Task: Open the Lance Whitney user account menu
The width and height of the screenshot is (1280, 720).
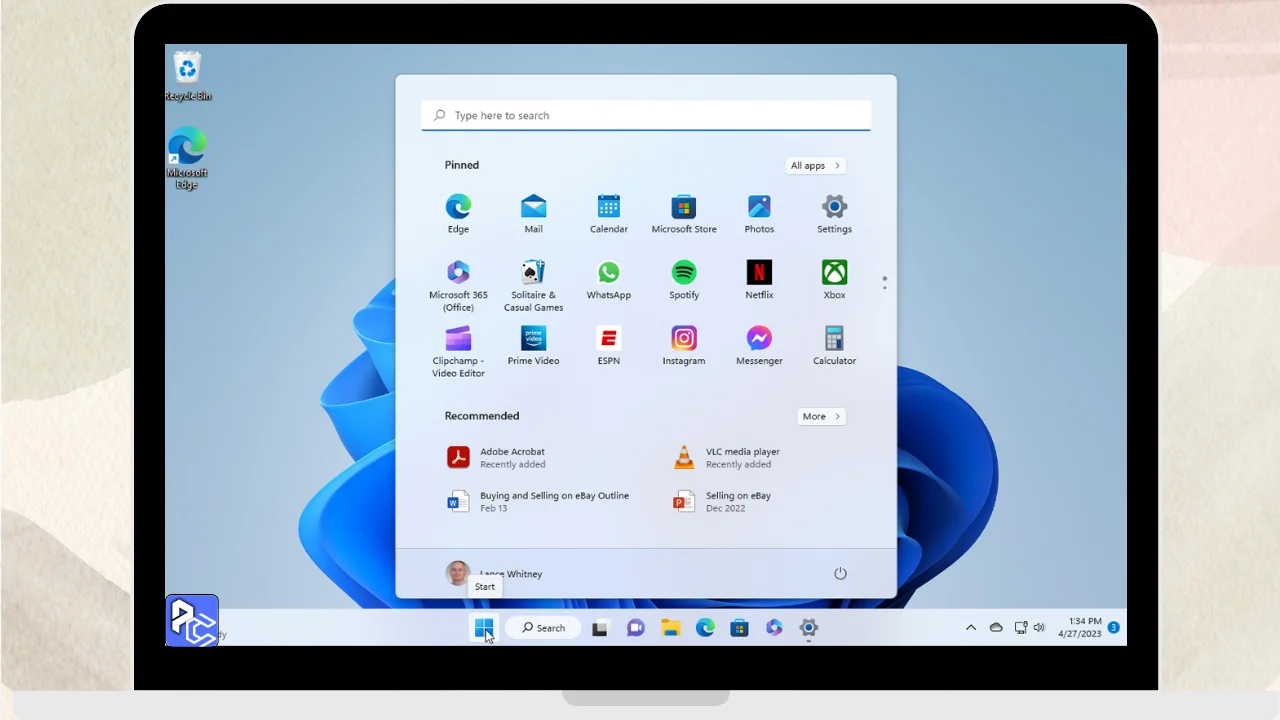Action: point(494,573)
